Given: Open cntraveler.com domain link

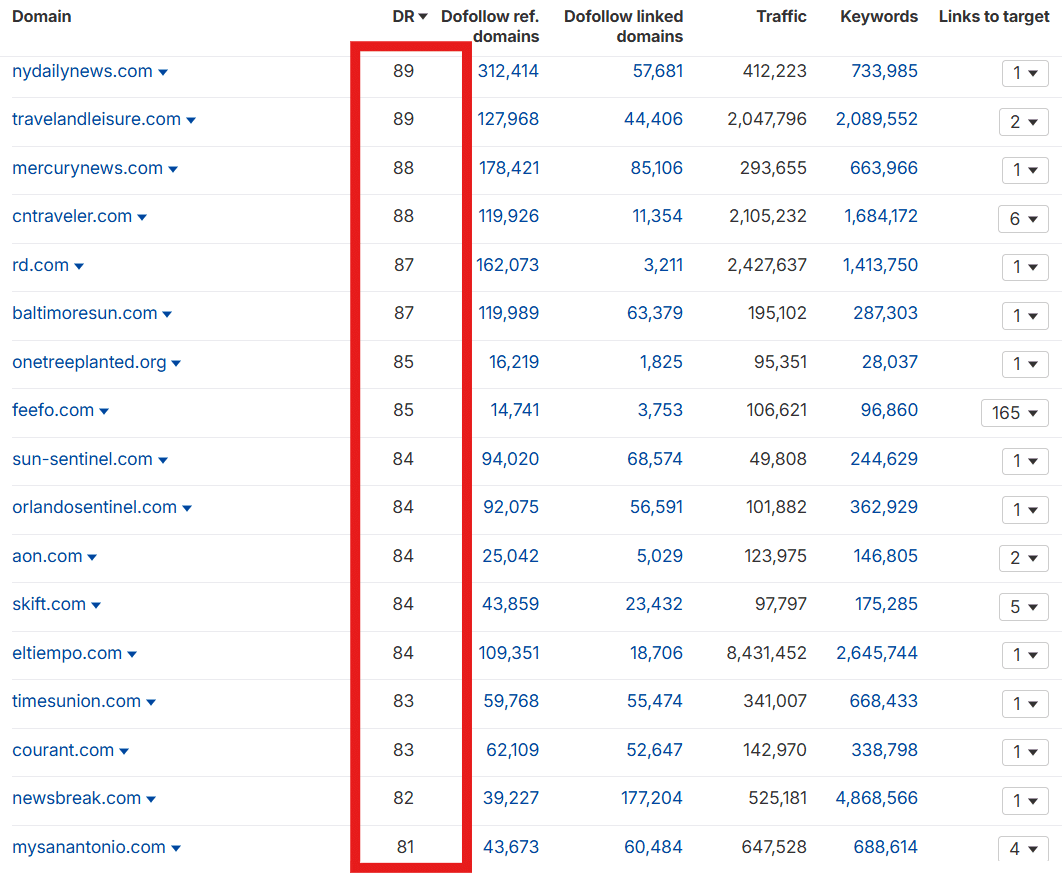Looking at the screenshot, I should coord(72,216).
